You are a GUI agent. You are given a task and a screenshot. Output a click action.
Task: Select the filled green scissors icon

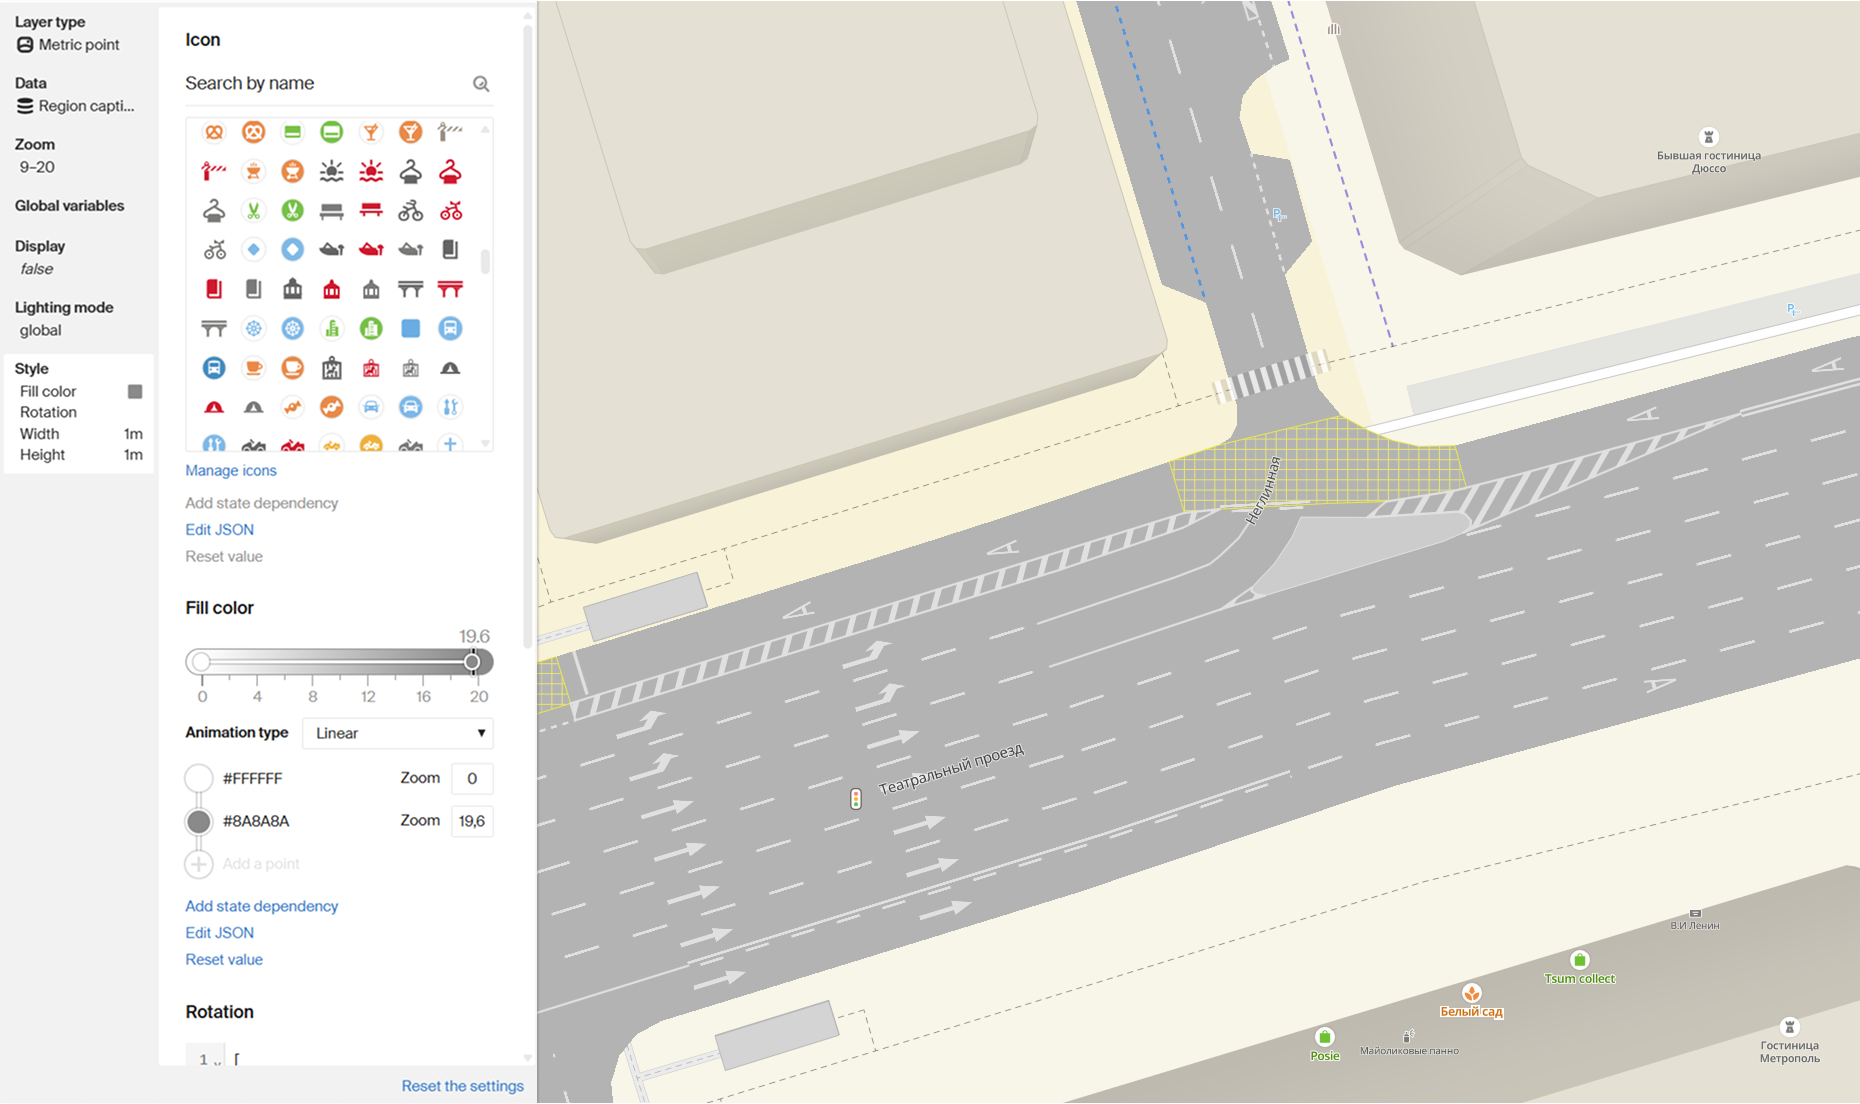point(292,210)
